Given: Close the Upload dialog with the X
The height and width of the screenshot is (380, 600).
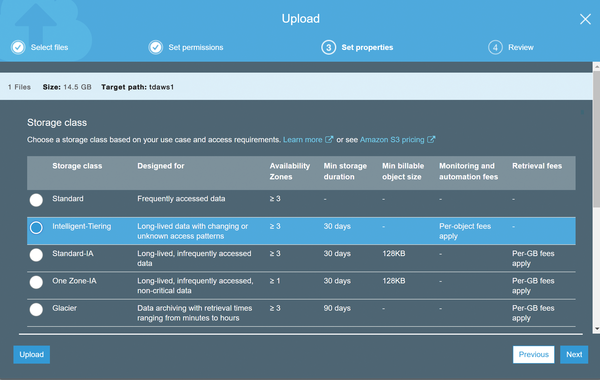Looking at the screenshot, I should tap(585, 19).
